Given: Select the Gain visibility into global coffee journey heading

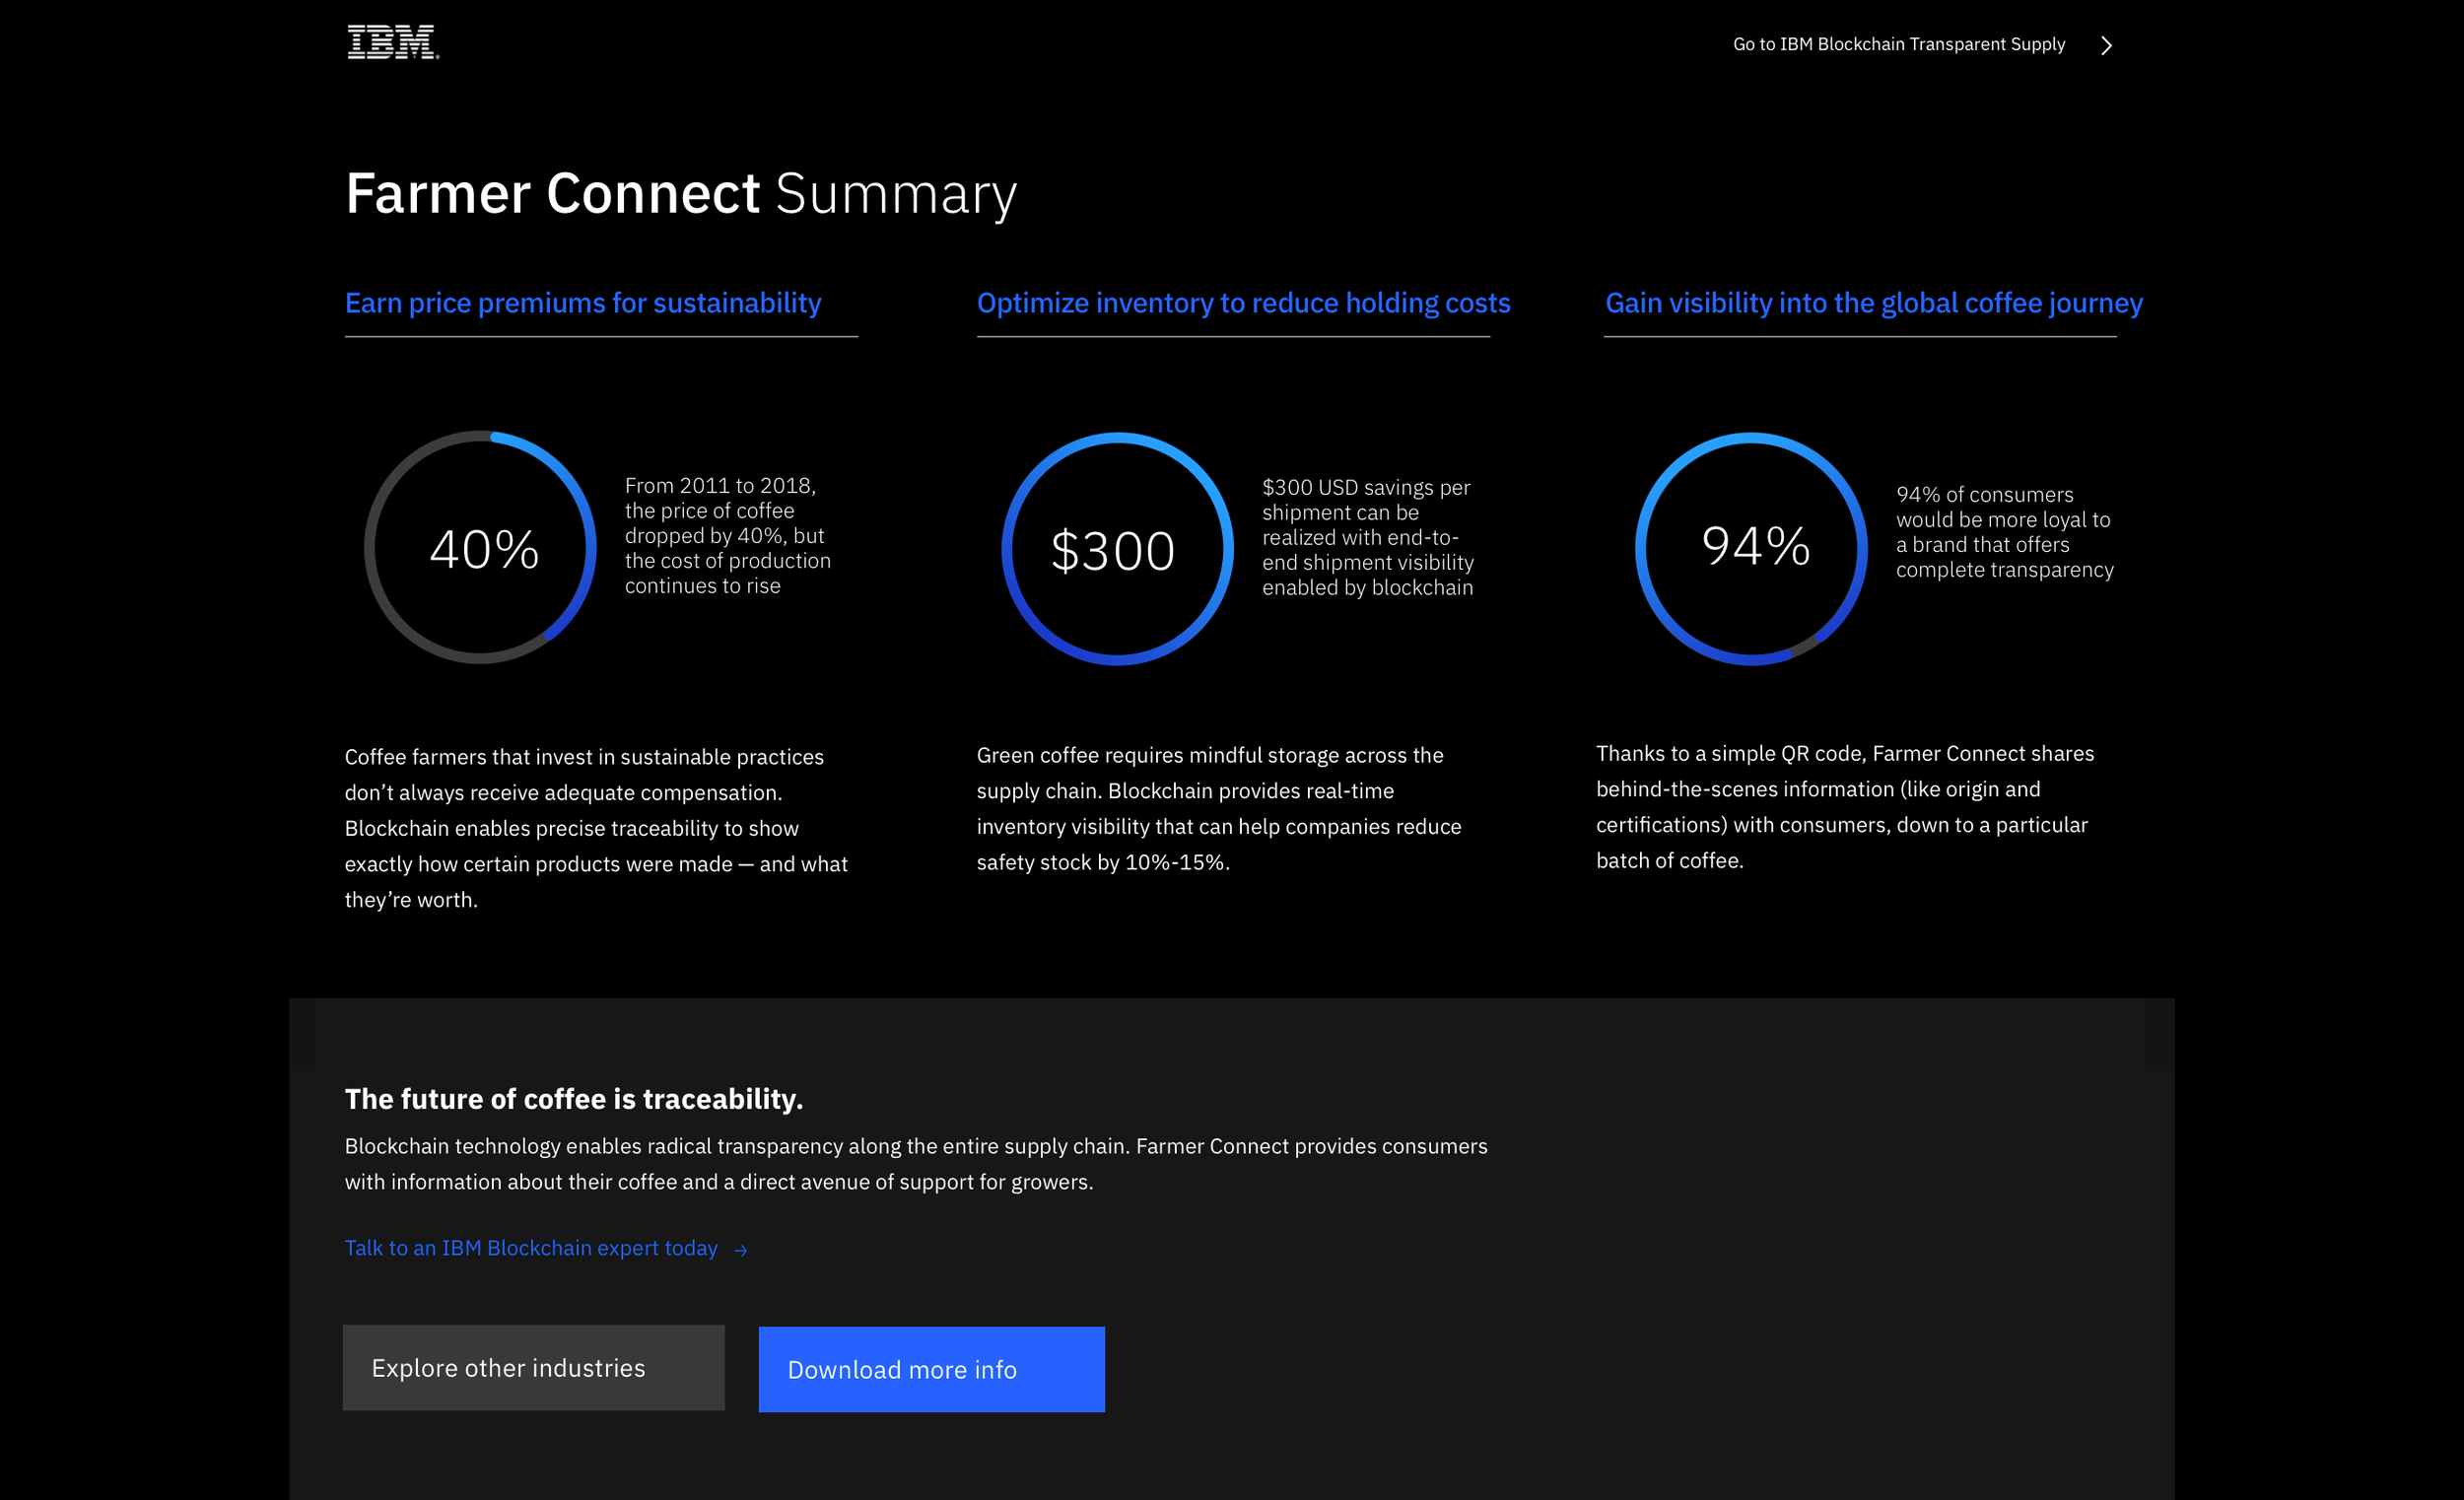Looking at the screenshot, I should (x=1874, y=303).
